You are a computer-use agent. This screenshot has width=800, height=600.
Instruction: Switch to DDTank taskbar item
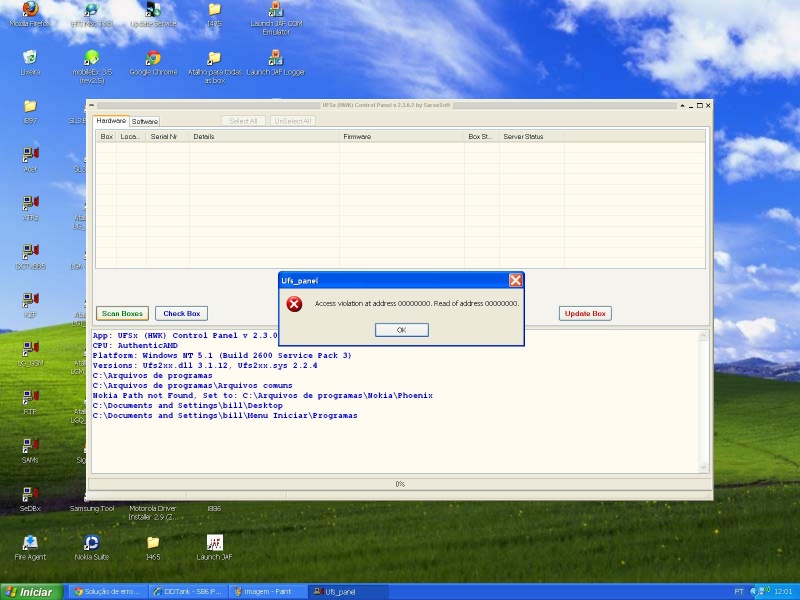tap(188, 592)
